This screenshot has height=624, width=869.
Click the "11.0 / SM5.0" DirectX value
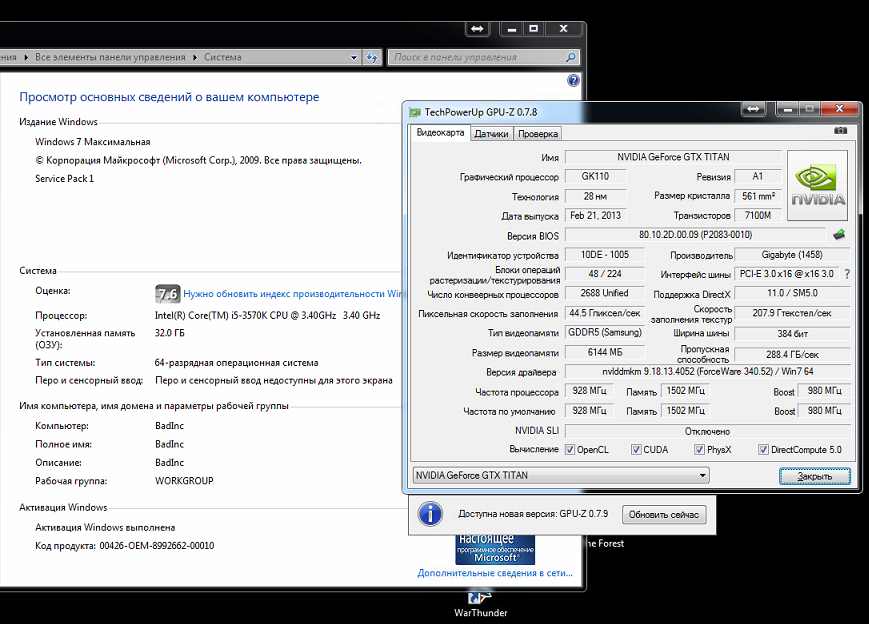pyautogui.click(x=792, y=293)
